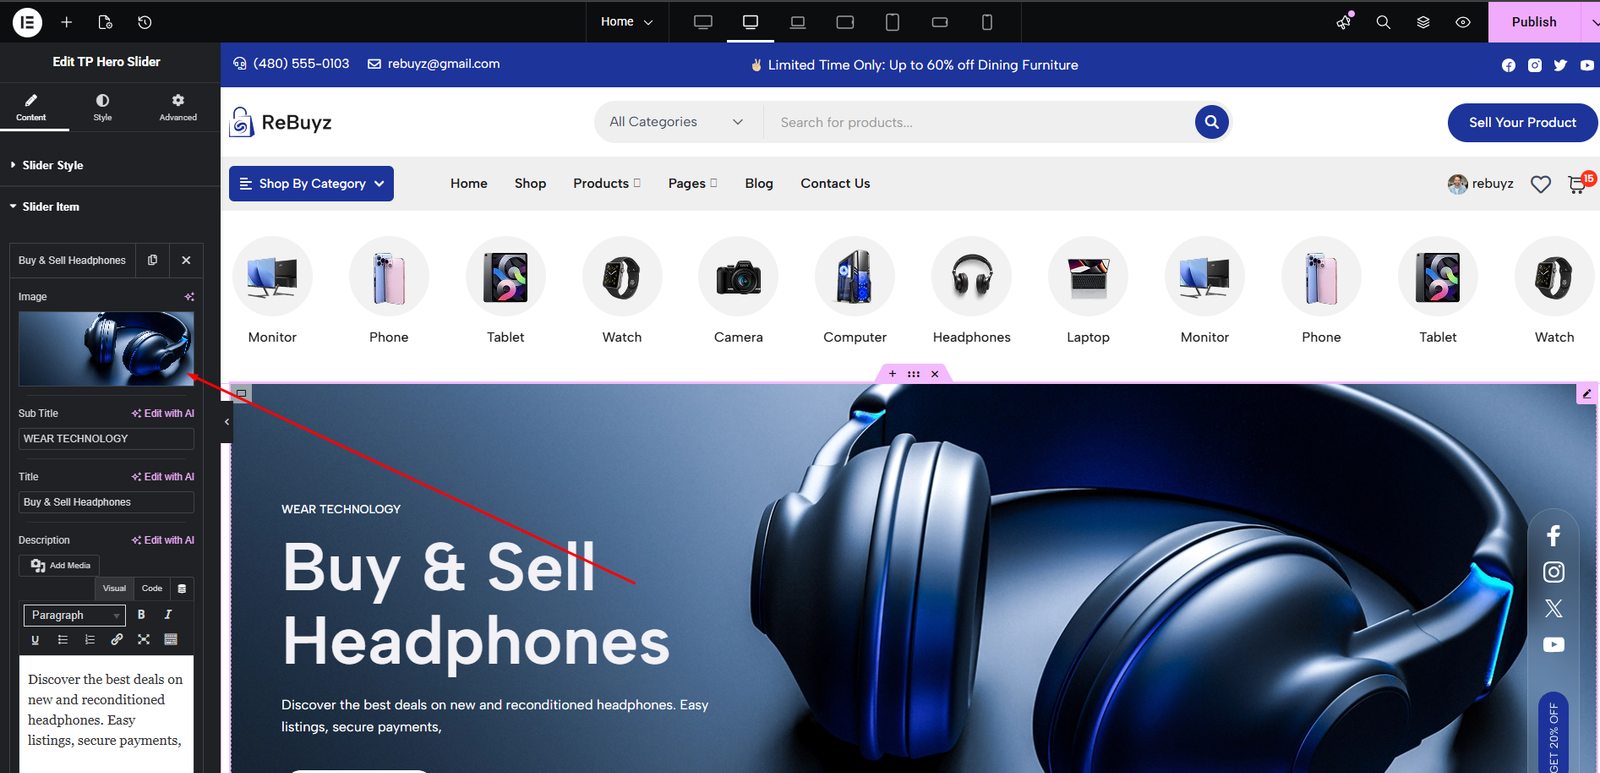Switch to the Advanced tab
The height and width of the screenshot is (773, 1600).
(x=178, y=108)
